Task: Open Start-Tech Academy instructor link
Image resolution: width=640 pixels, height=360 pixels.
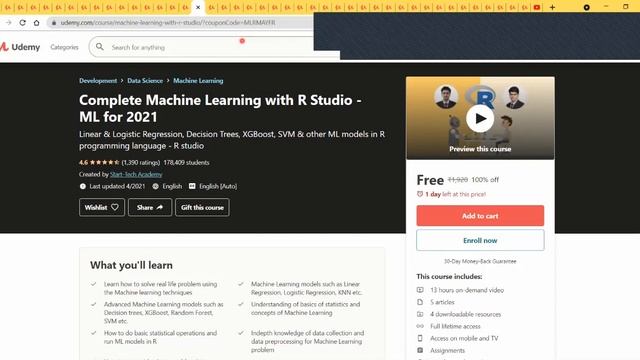Action: click(x=136, y=174)
